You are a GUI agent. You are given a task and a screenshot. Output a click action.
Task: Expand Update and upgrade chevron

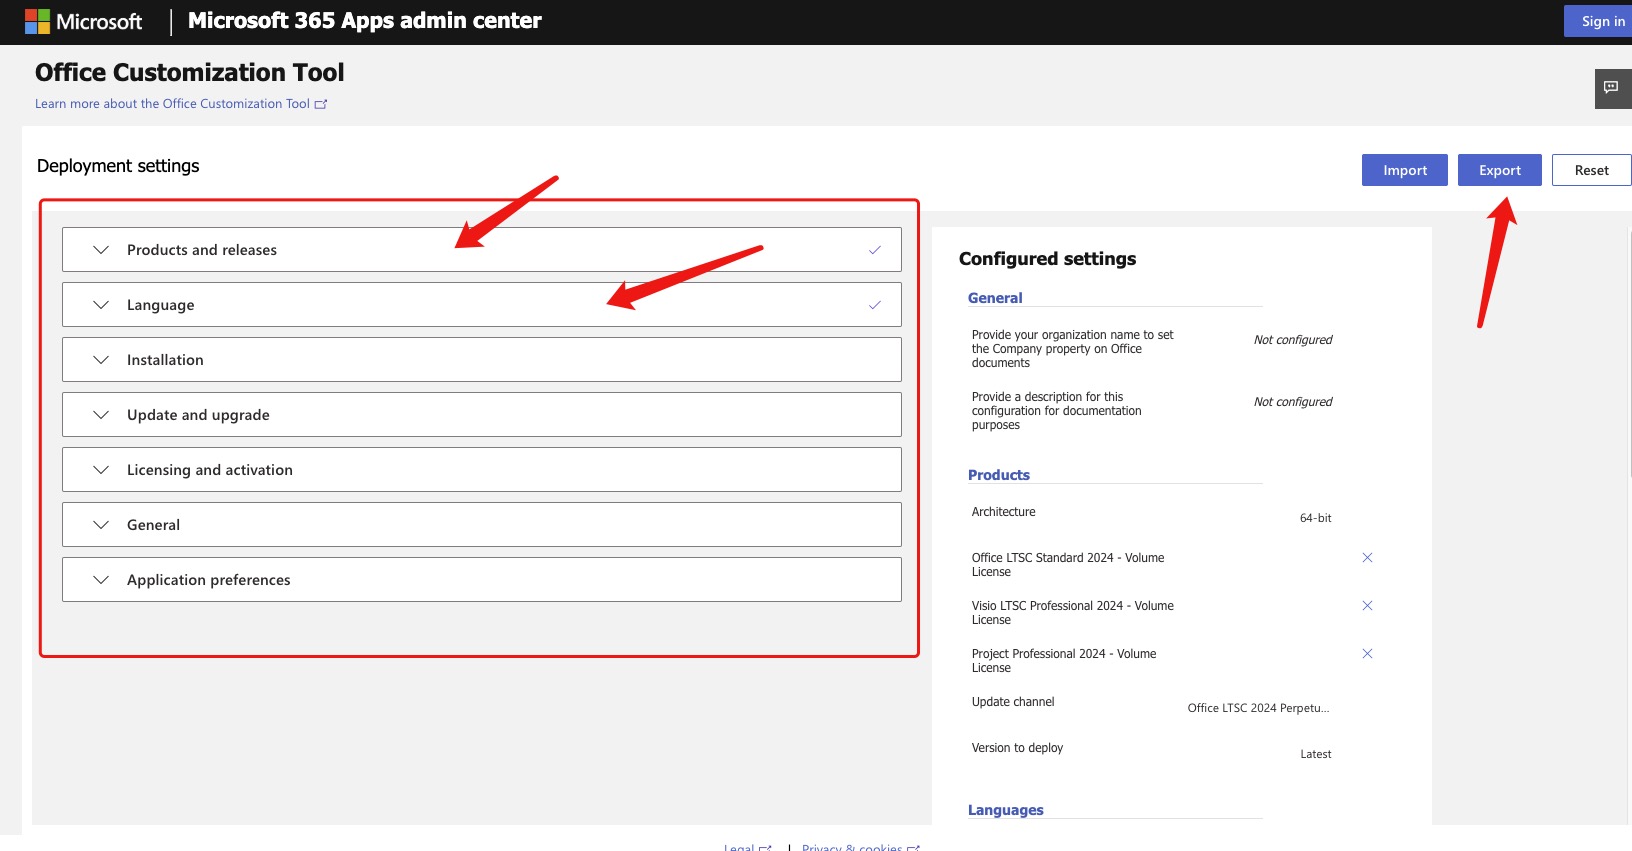click(x=101, y=415)
